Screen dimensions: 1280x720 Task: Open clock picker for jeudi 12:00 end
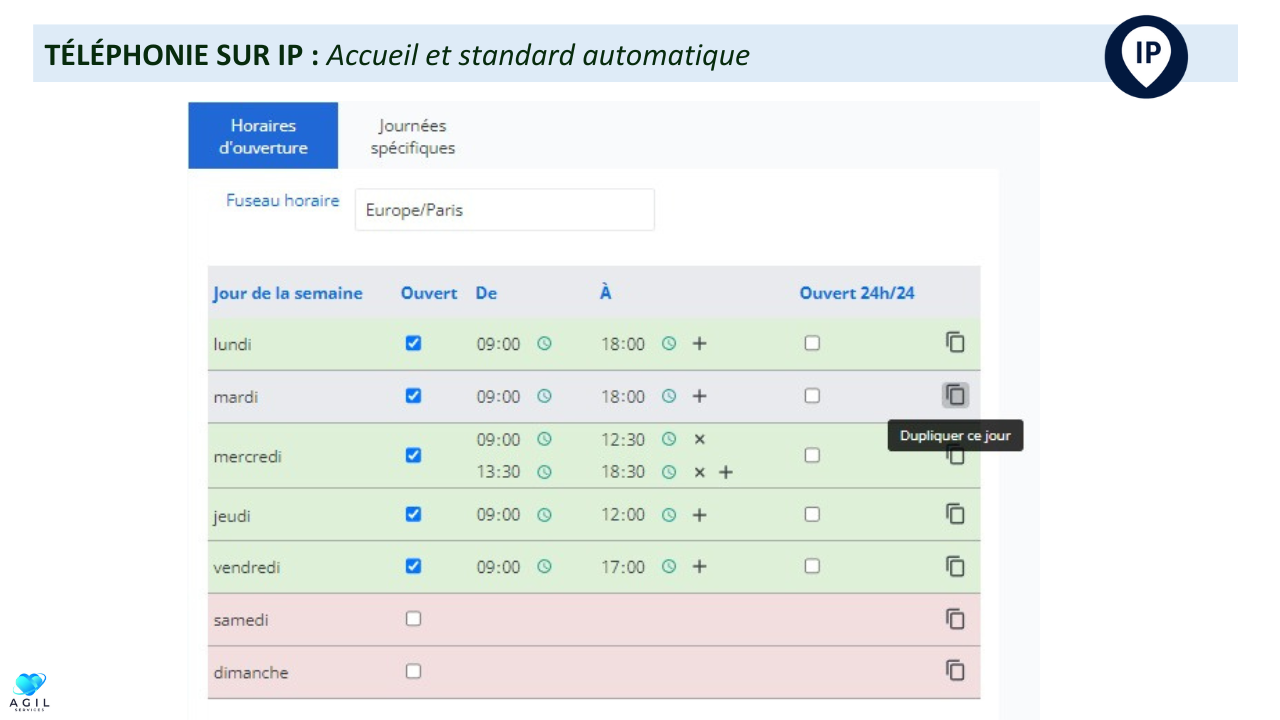pos(669,515)
